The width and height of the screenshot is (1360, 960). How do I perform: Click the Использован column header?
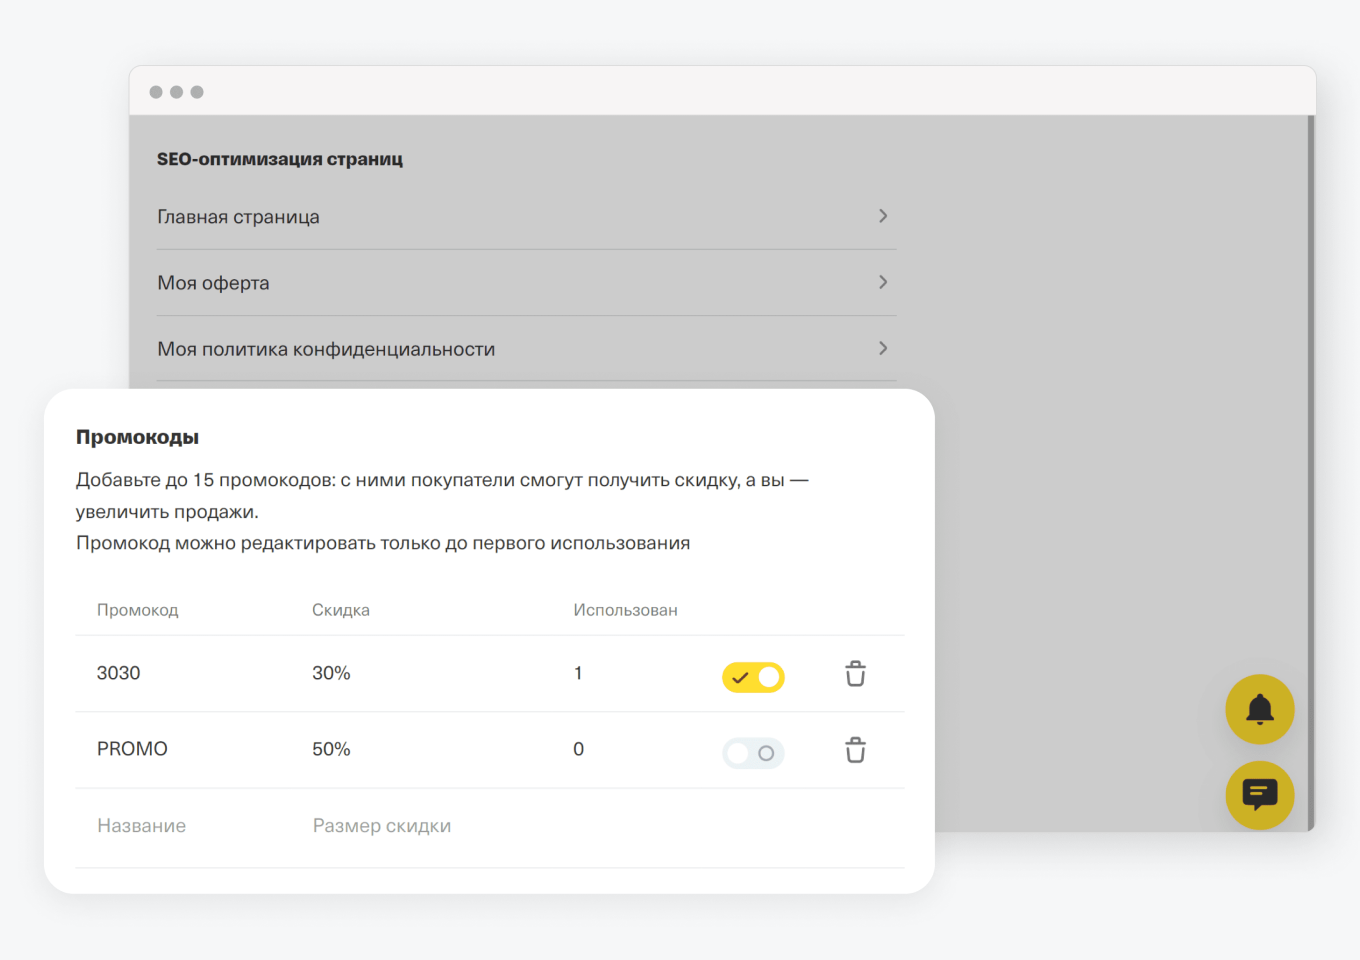coord(625,610)
